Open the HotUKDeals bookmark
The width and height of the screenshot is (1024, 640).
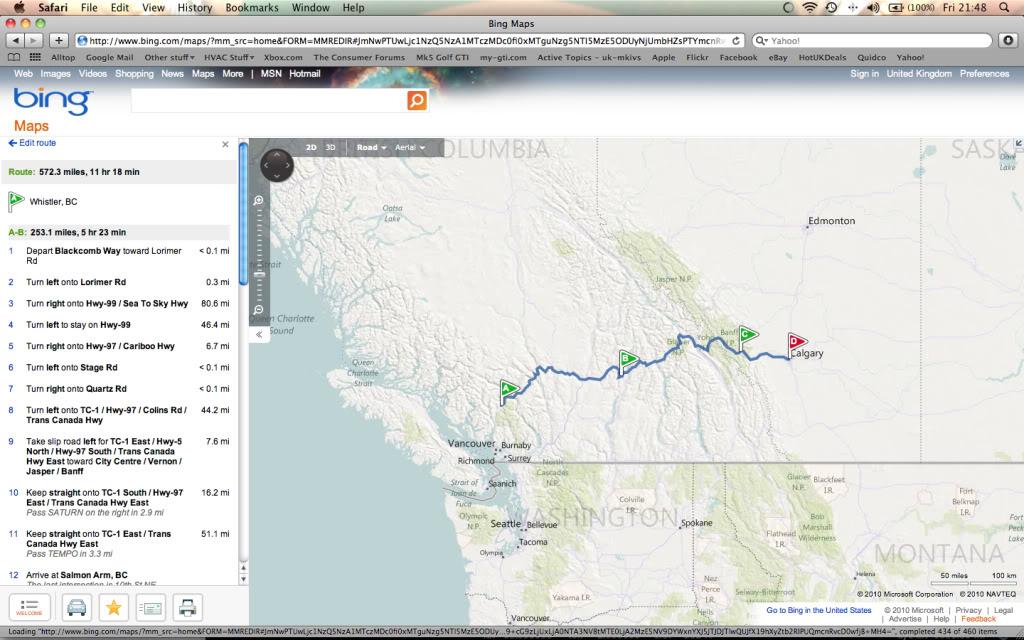[822, 57]
